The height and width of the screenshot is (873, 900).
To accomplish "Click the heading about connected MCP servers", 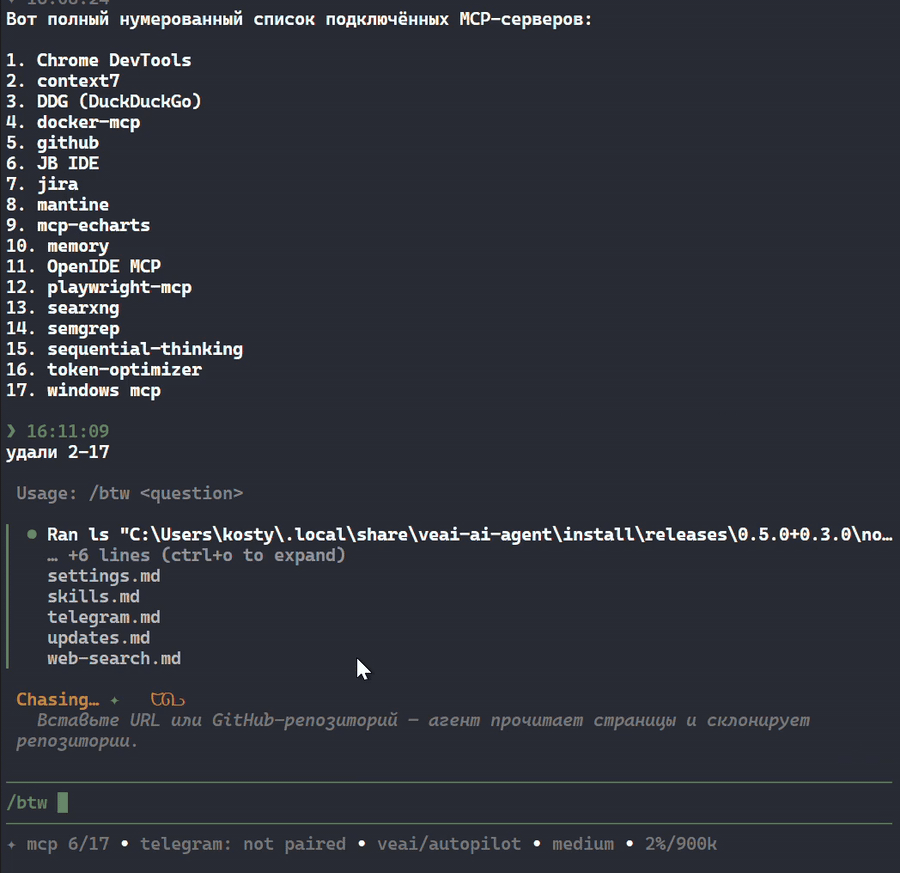I will (298, 19).
